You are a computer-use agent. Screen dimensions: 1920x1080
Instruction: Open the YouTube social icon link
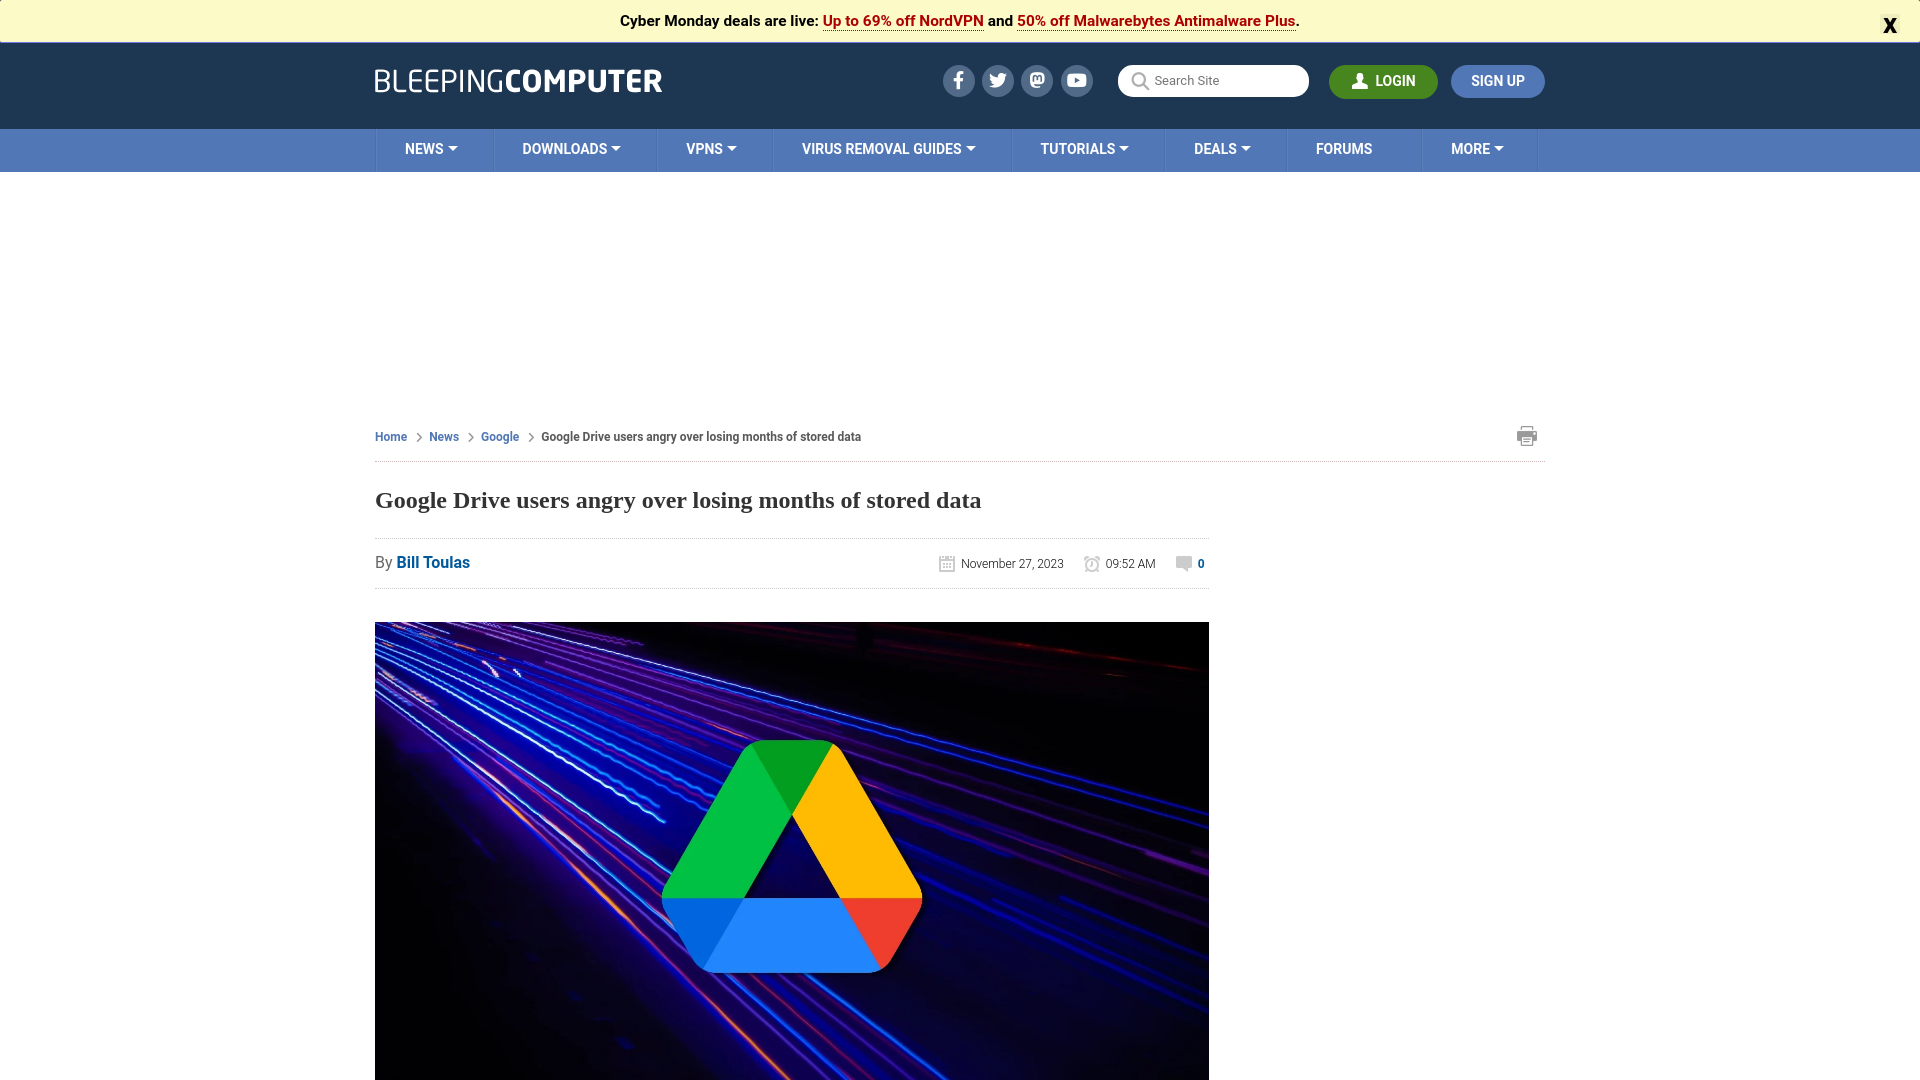[x=1076, y=80]
